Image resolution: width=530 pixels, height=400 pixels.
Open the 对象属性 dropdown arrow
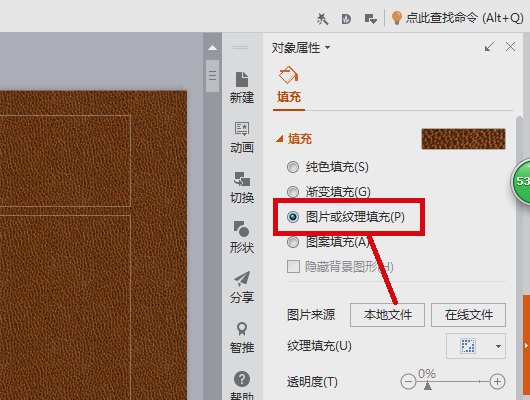tap(327, 48)
